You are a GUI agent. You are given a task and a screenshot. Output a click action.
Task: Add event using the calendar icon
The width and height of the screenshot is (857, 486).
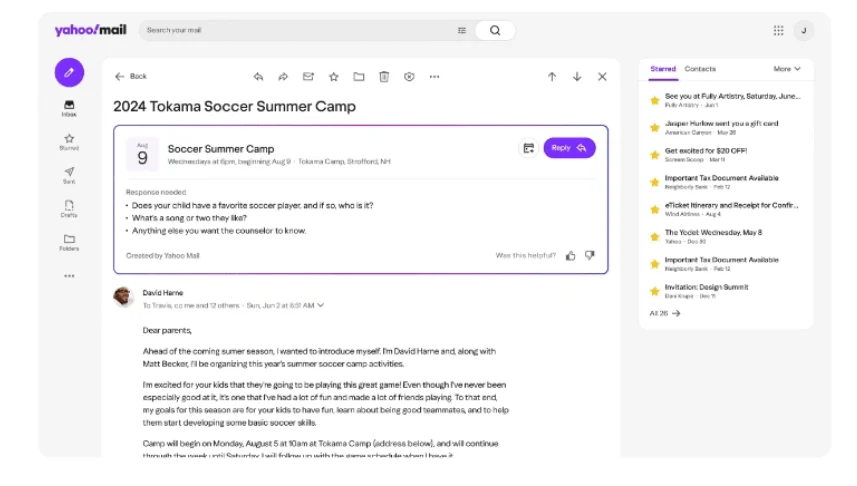(529, 148)
